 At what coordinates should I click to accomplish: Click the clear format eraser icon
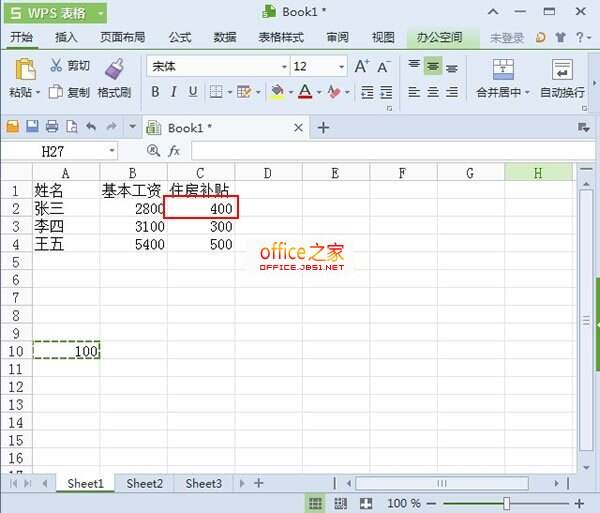[334, 92]
